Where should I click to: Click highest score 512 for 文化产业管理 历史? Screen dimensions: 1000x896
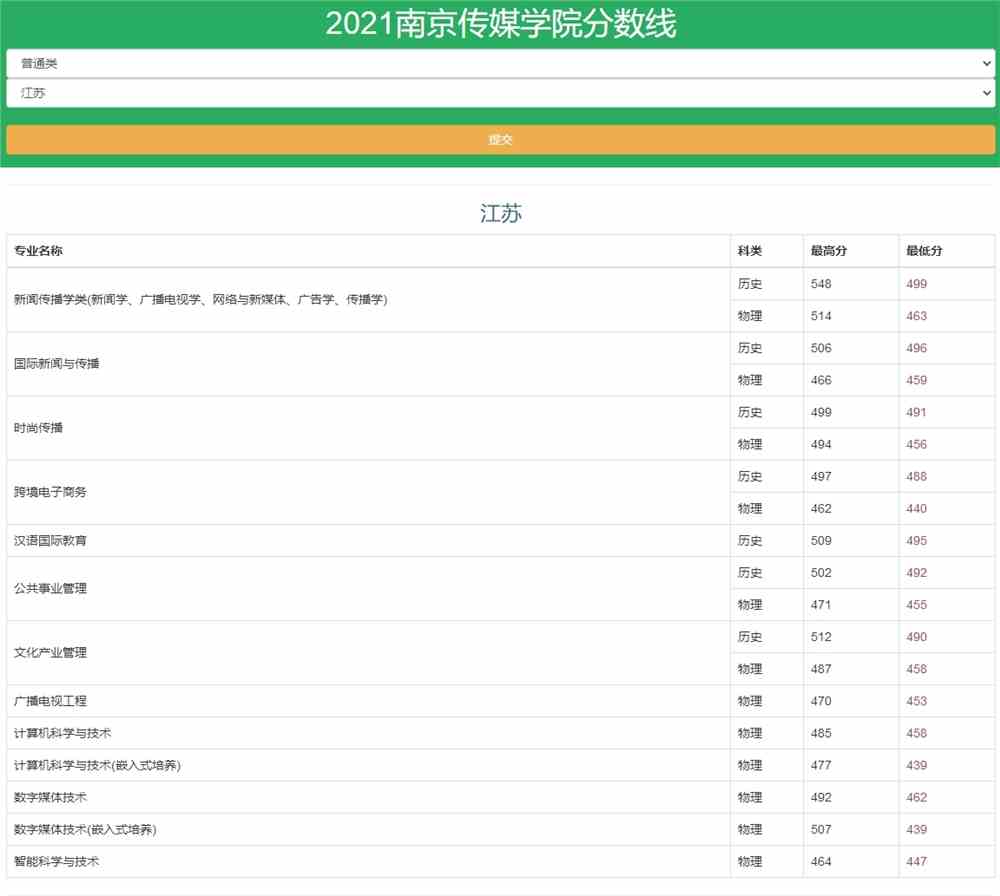tap(821, 637)
